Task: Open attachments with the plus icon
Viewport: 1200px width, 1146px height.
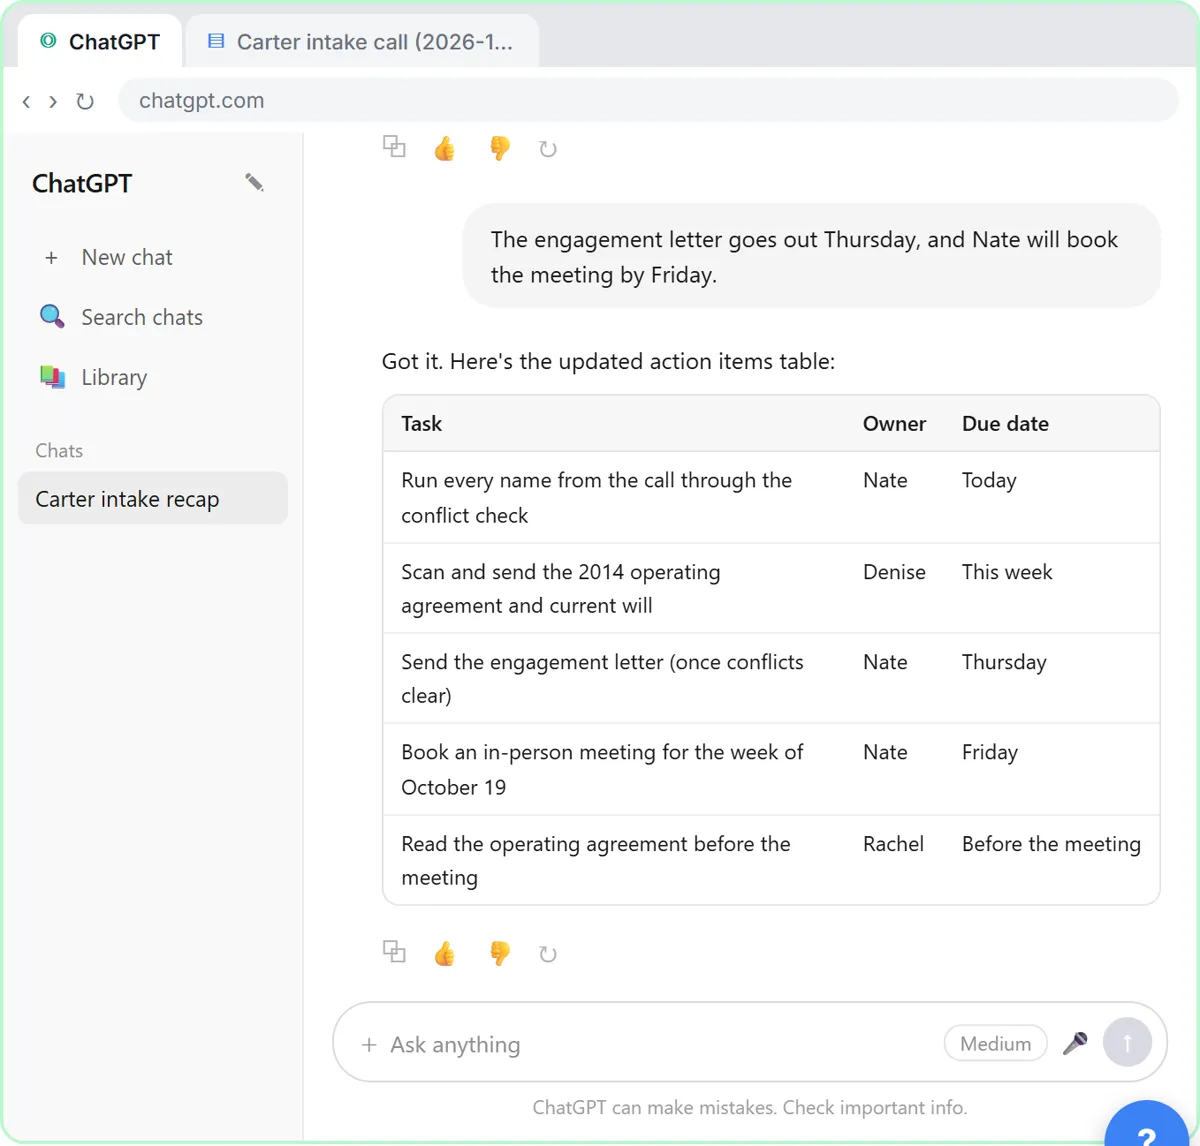Action: [369, 1044]
